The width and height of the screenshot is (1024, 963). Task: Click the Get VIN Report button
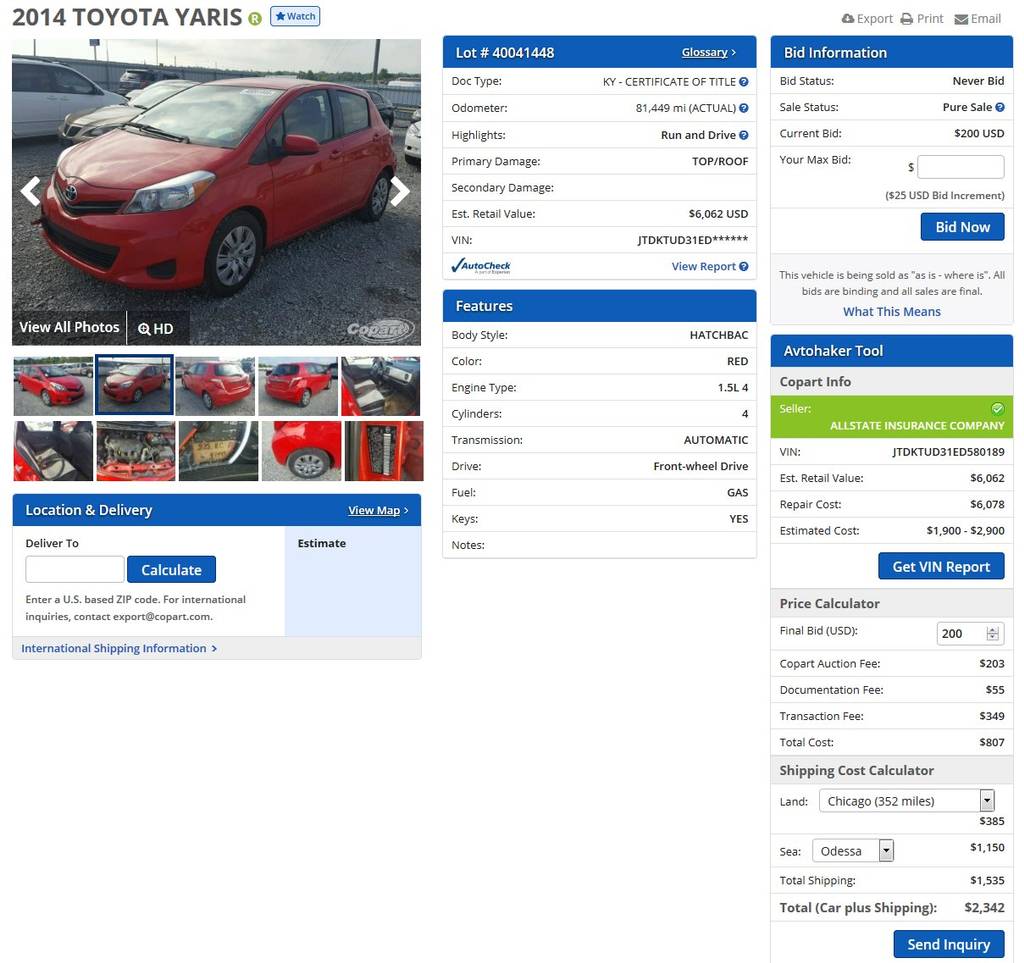coord(941,567)
